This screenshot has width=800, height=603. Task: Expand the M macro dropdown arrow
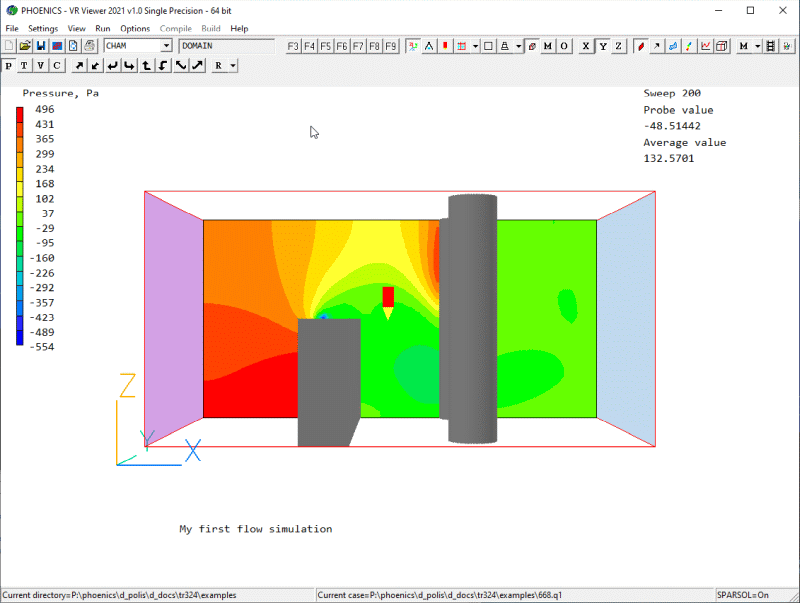click(758, 46)
